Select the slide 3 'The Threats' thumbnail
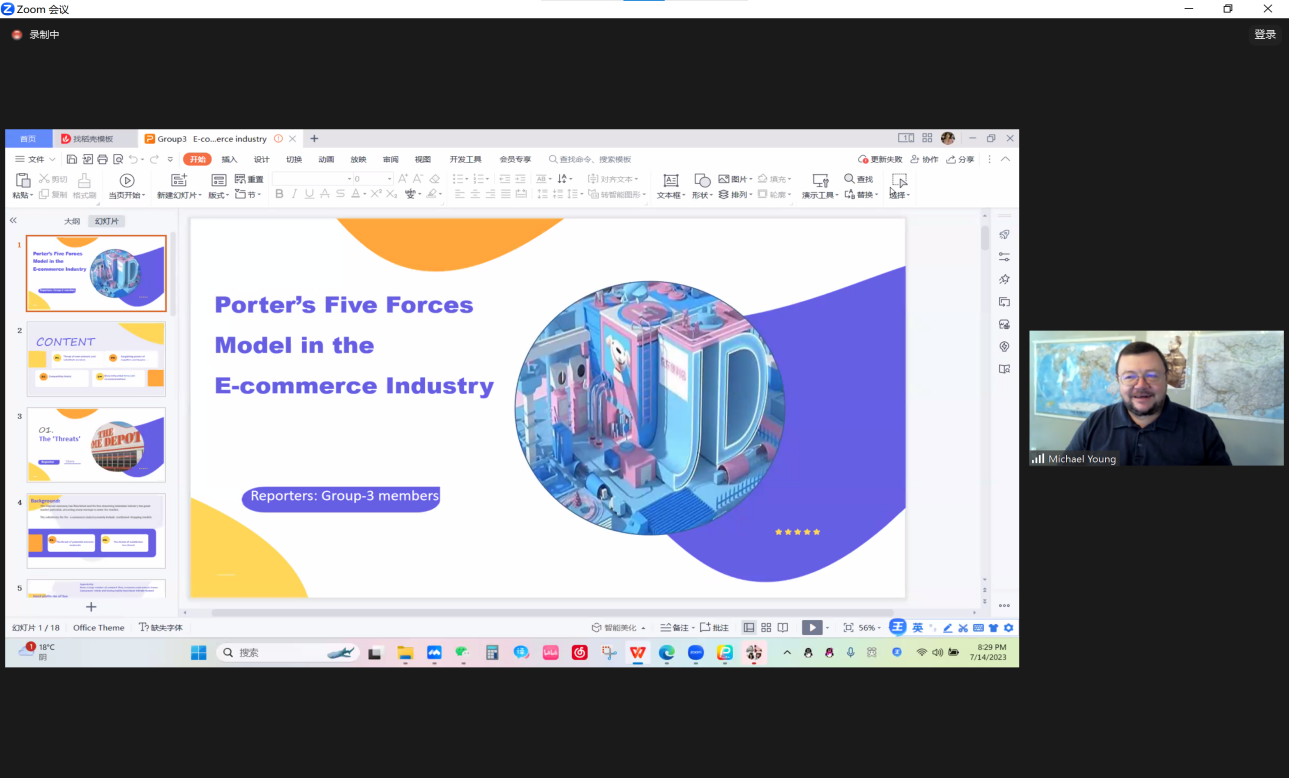1289x778 pixels. [x=96, y=444]
